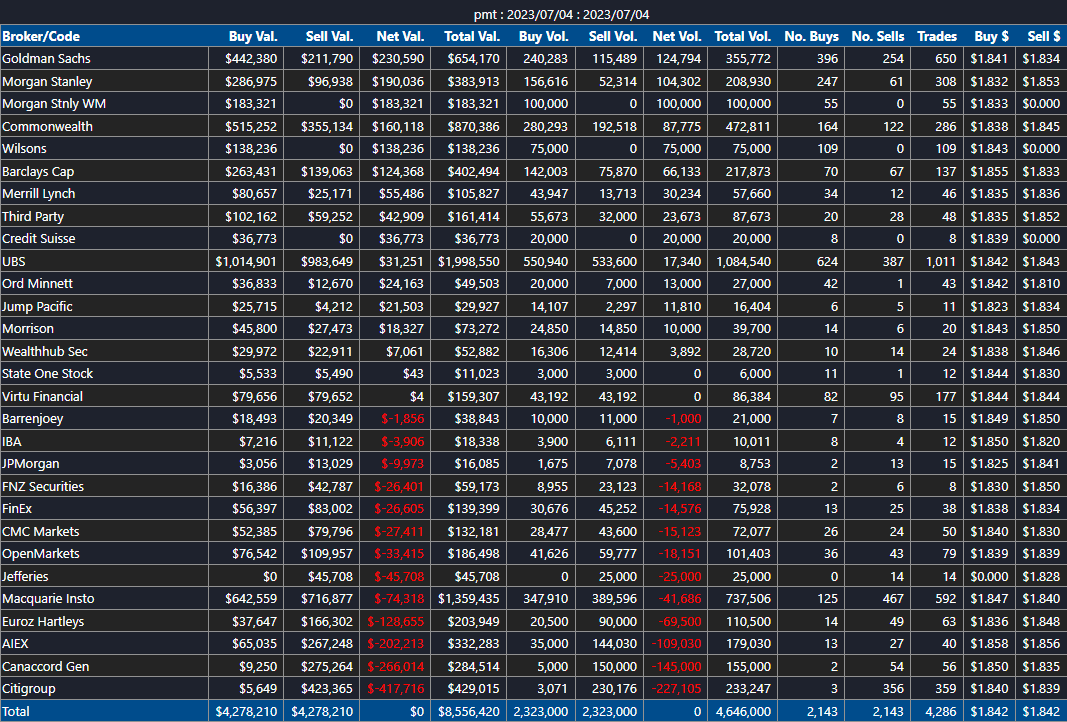Click Goldman Sachs net value $230,590
This screenshot has height=722, width=1067.
(x=397, y=59)
